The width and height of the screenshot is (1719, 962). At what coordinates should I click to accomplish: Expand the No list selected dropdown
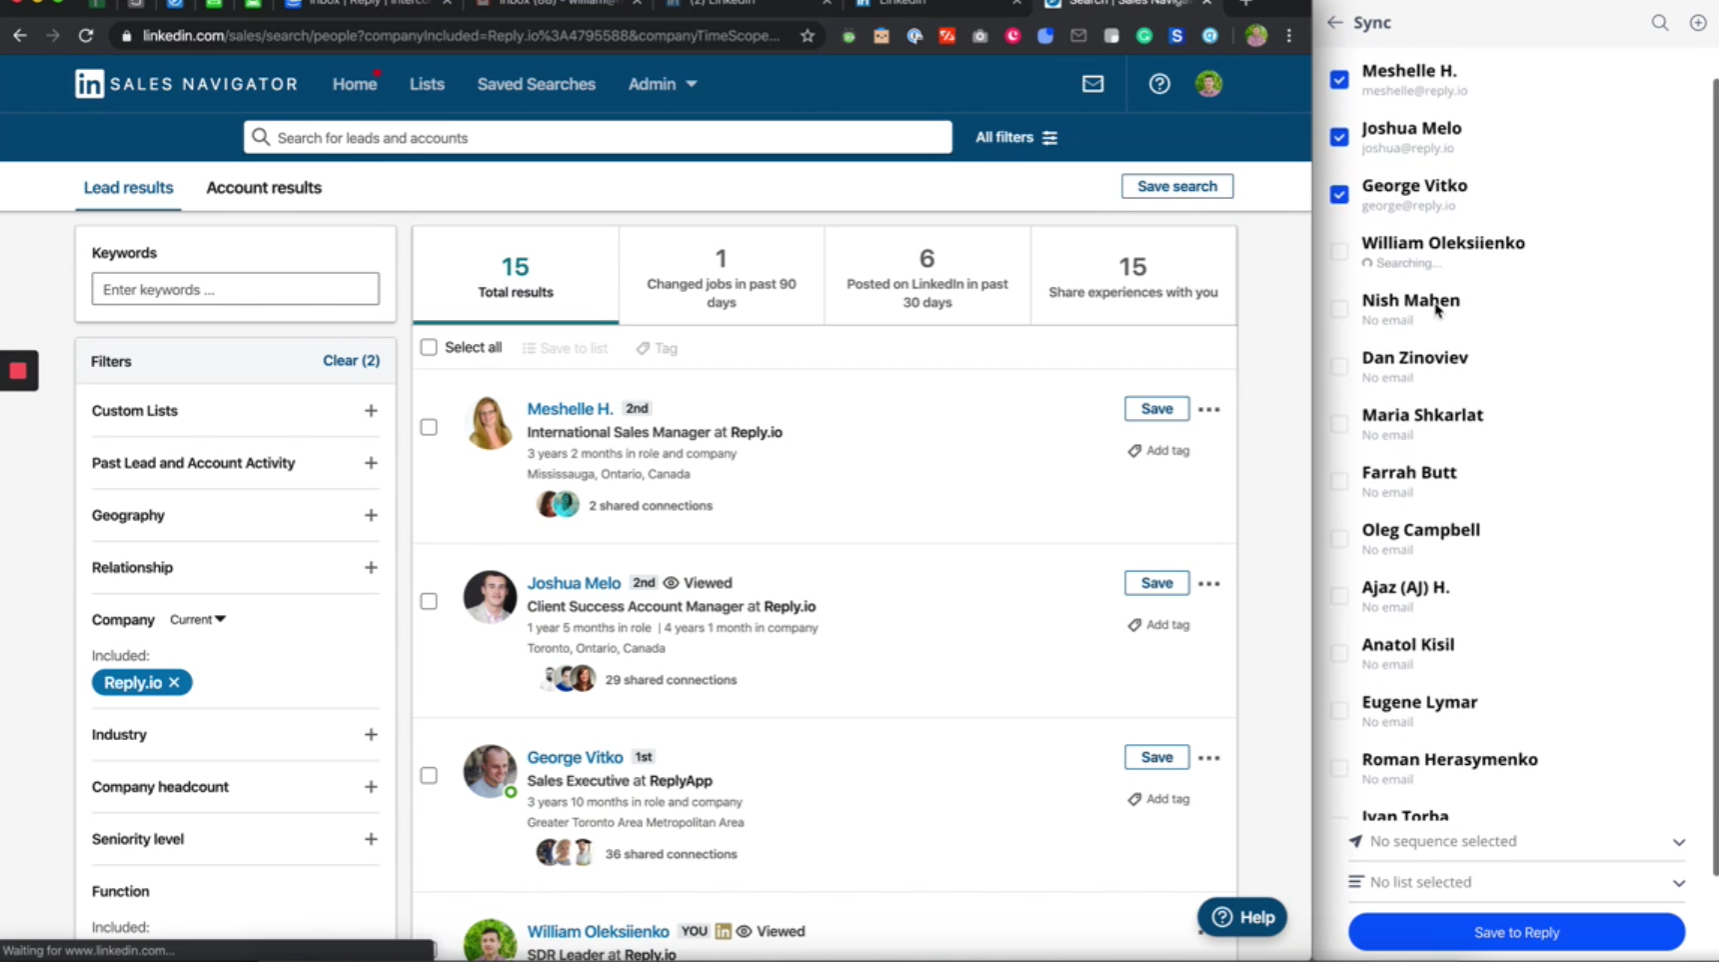tap(1516, 882)
